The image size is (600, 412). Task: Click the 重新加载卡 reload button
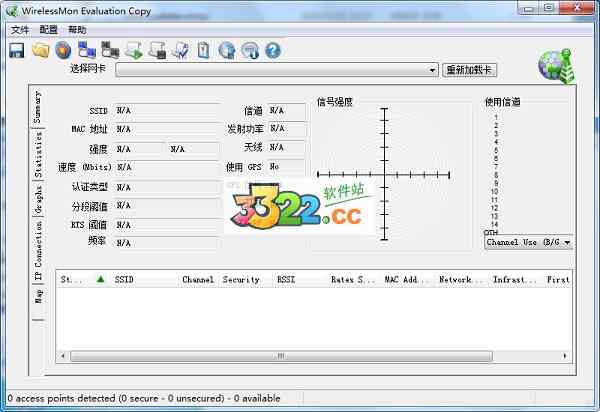pos(469,70)
